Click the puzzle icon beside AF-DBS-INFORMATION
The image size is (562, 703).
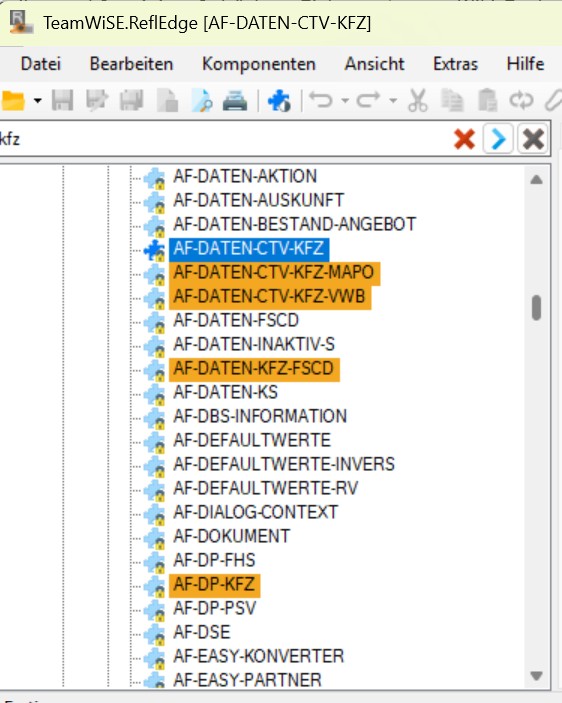[155, 418]
